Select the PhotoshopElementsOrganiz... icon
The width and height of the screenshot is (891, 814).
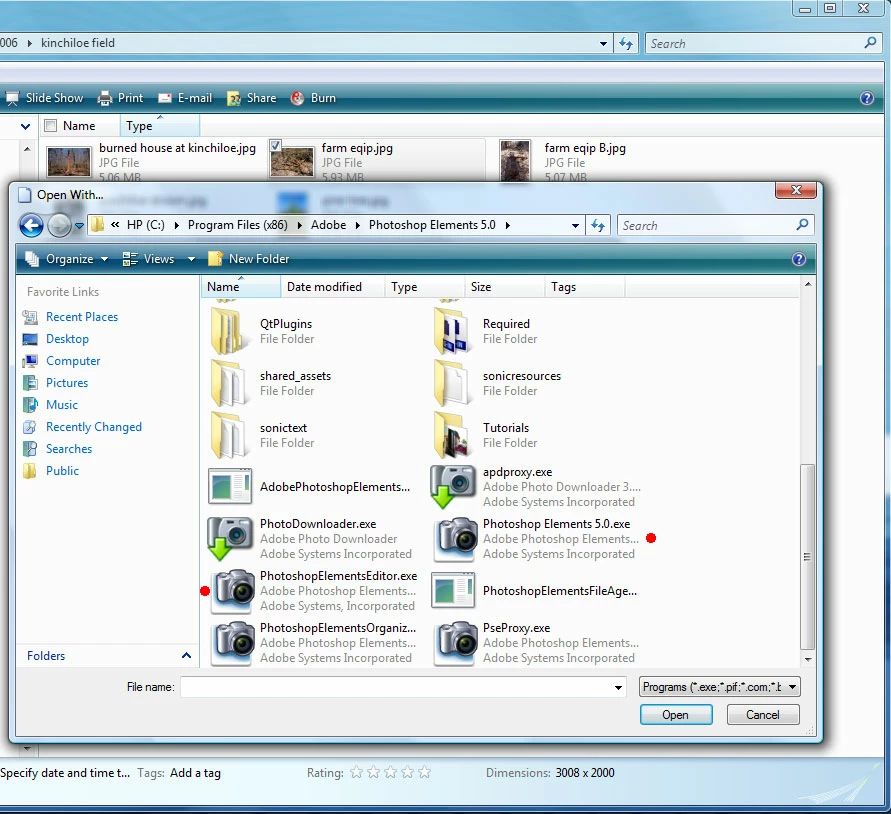click(x=232, y=643)
